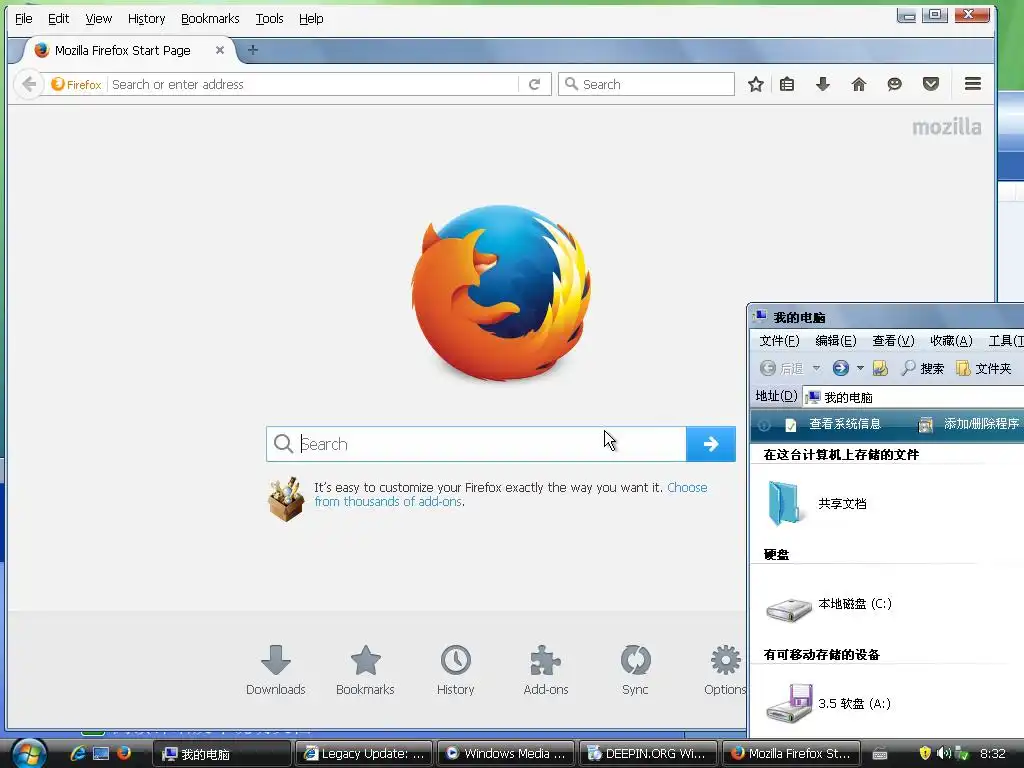Viewport: 1024px width, 768px height.
Task: Select 3.5 软盘 (A:) floppy drive
Action: pyautogui.click(x=829, y=703)
